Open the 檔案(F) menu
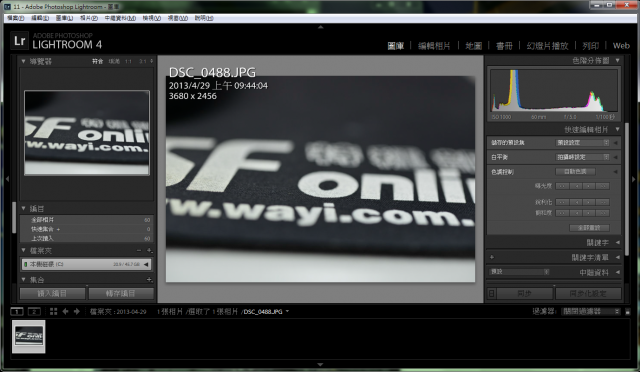 16,18
